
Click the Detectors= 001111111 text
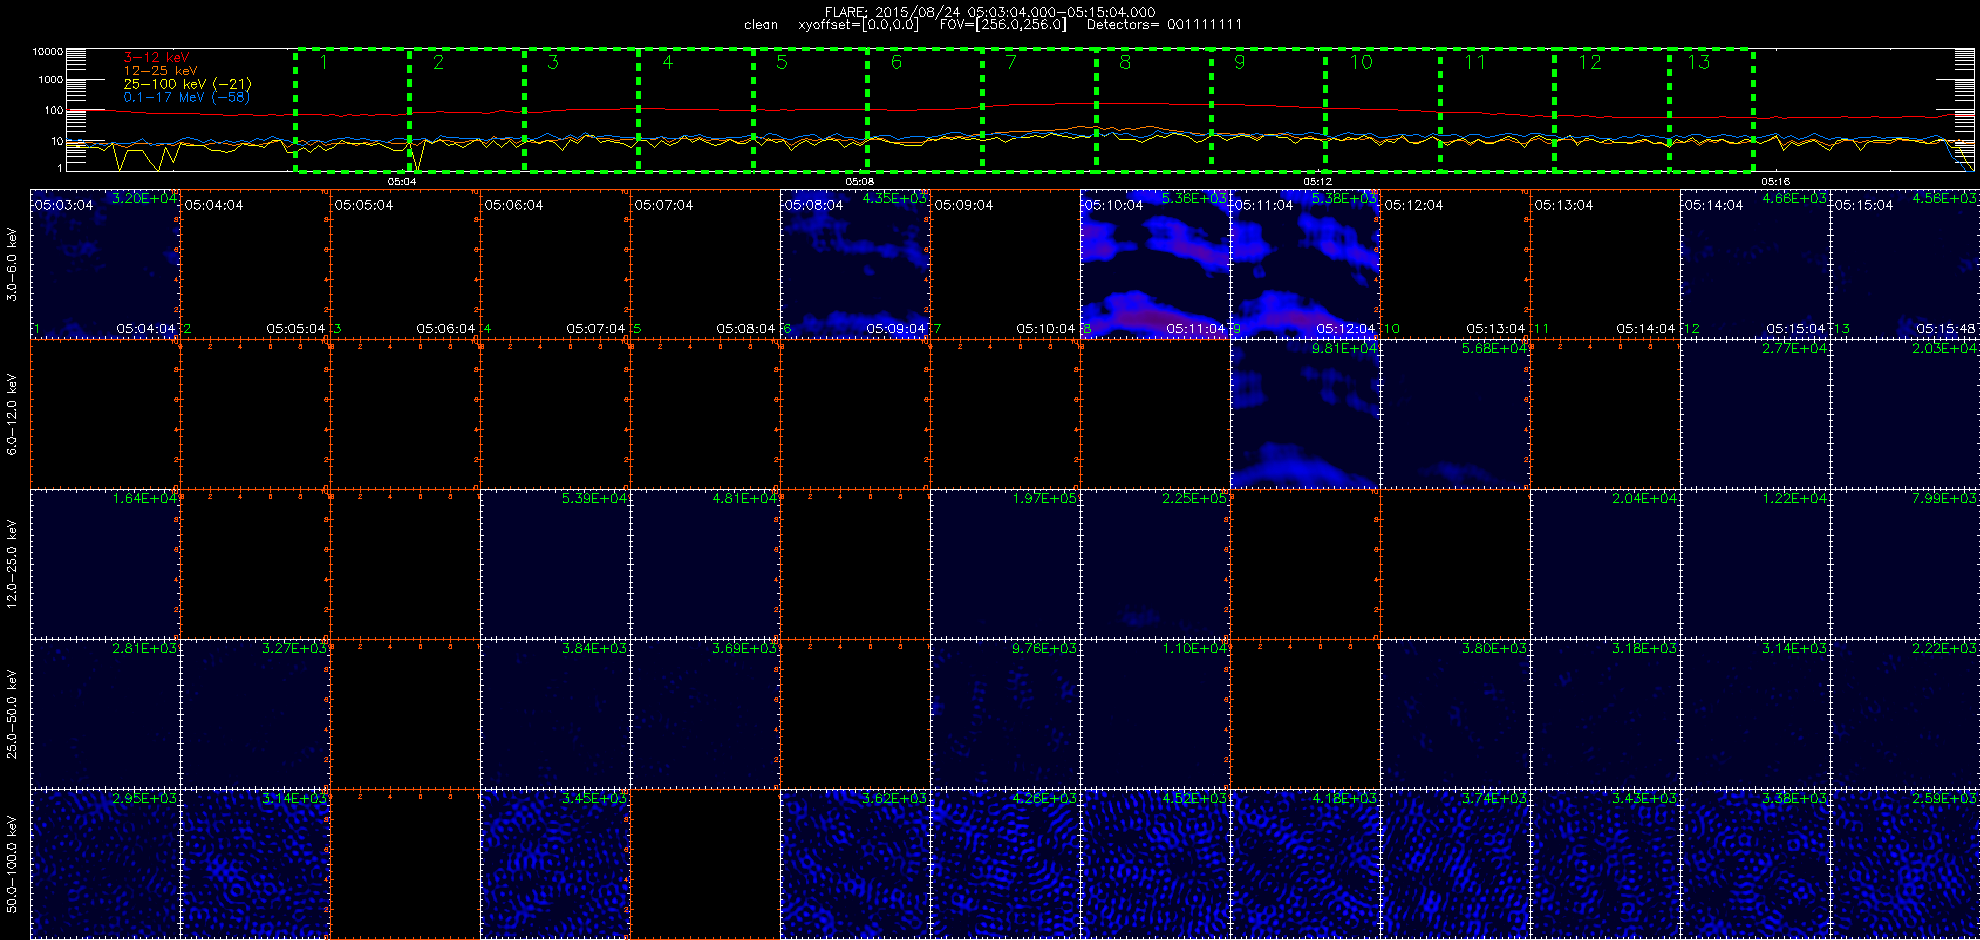pyautogui.click(x=1164, y=25)
